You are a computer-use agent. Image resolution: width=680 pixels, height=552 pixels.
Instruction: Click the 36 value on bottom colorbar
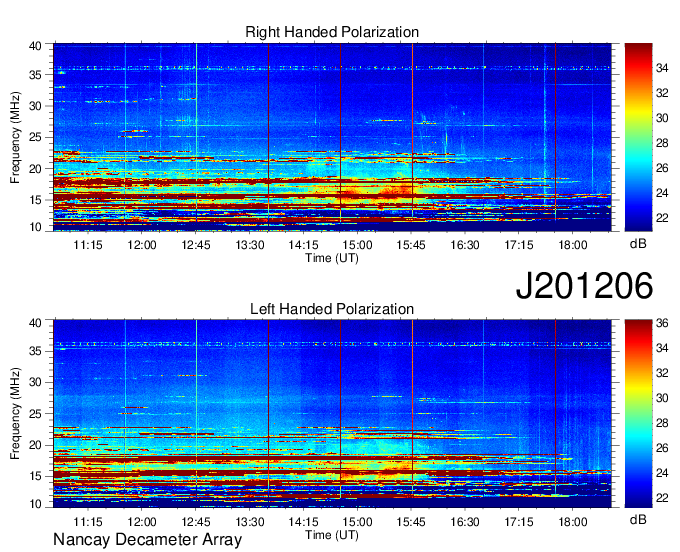[662, 323]
